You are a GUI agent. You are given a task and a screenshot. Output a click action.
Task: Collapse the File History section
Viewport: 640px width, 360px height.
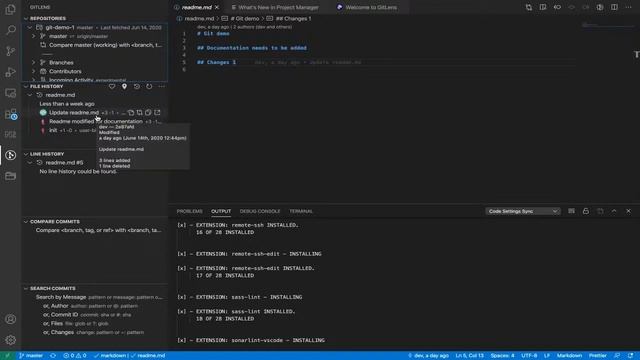[26, 87]
